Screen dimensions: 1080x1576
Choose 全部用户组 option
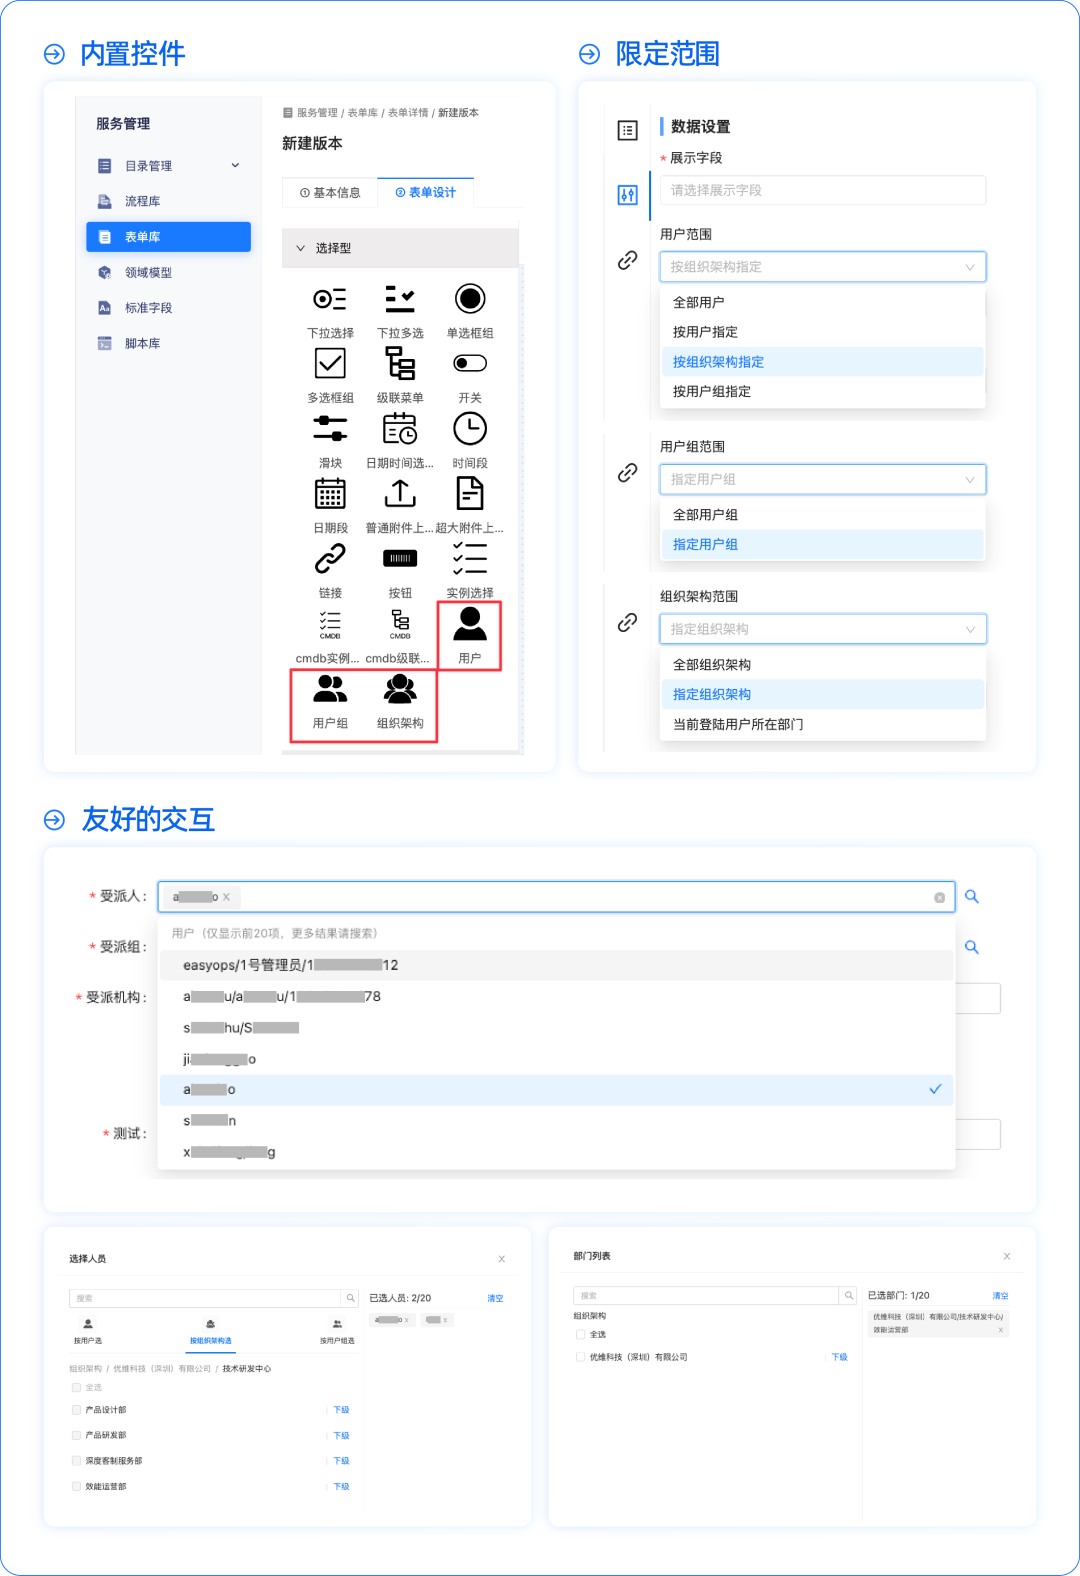click(x=822, y=515)
